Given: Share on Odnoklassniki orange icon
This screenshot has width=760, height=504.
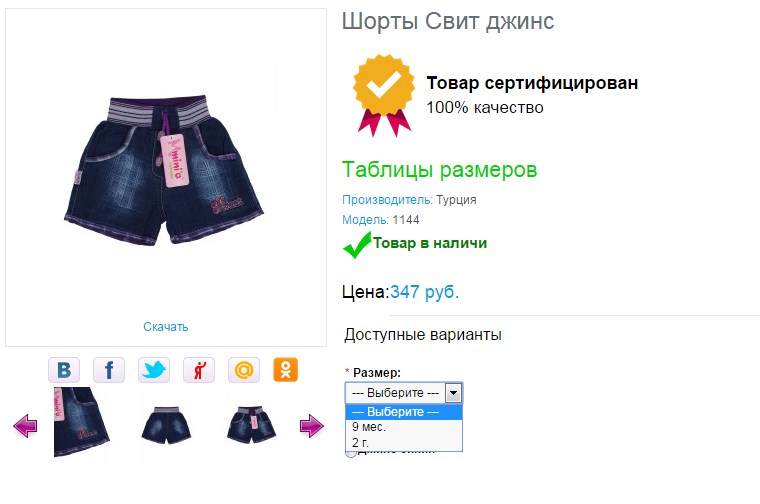Looking at the screenshot, I should pos(285,370).
